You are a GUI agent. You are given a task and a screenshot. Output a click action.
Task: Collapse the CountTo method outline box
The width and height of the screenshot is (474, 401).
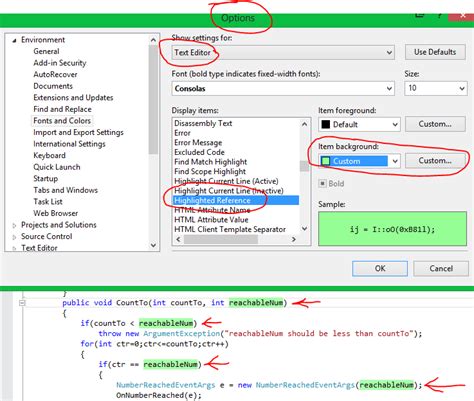click(x=22, y=303)
